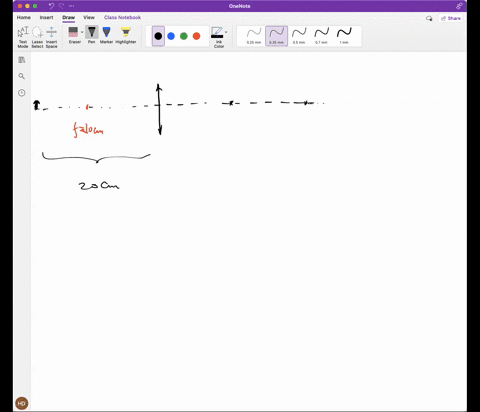Open the Class Notebook tab
The width and height of the screenshot is (480, 412).
tap(122, 17)
